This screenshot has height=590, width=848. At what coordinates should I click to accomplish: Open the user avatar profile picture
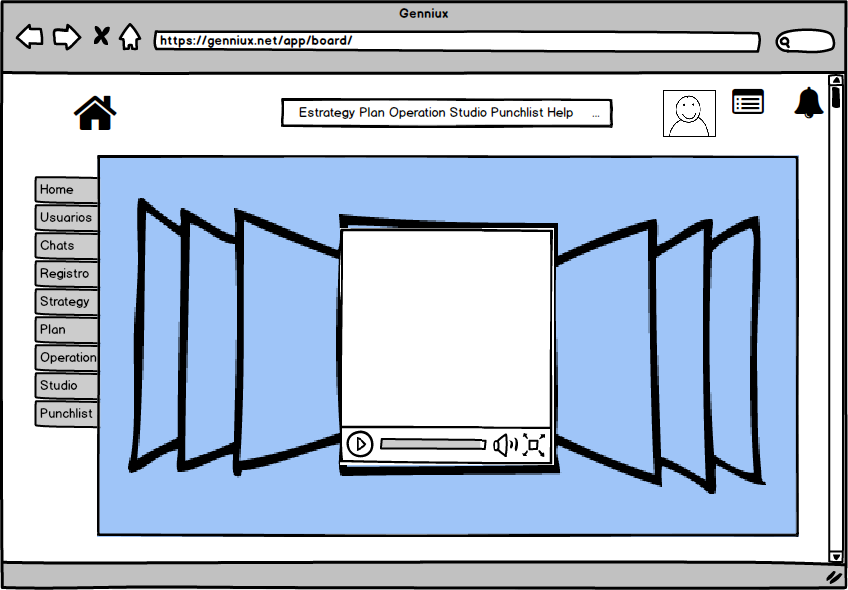click(x=689, y=113)
